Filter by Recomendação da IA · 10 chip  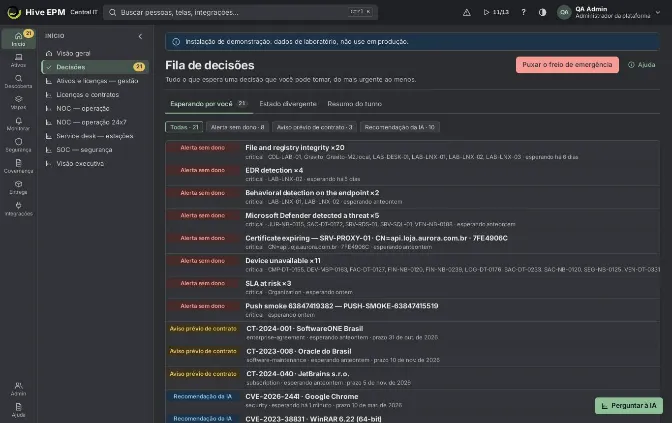[399, 127]
